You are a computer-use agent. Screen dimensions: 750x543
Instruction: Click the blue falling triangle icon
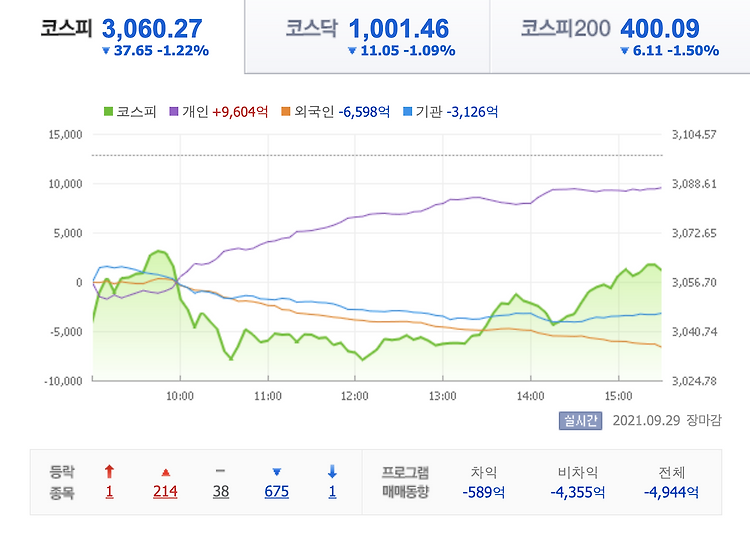click(276, 473)
